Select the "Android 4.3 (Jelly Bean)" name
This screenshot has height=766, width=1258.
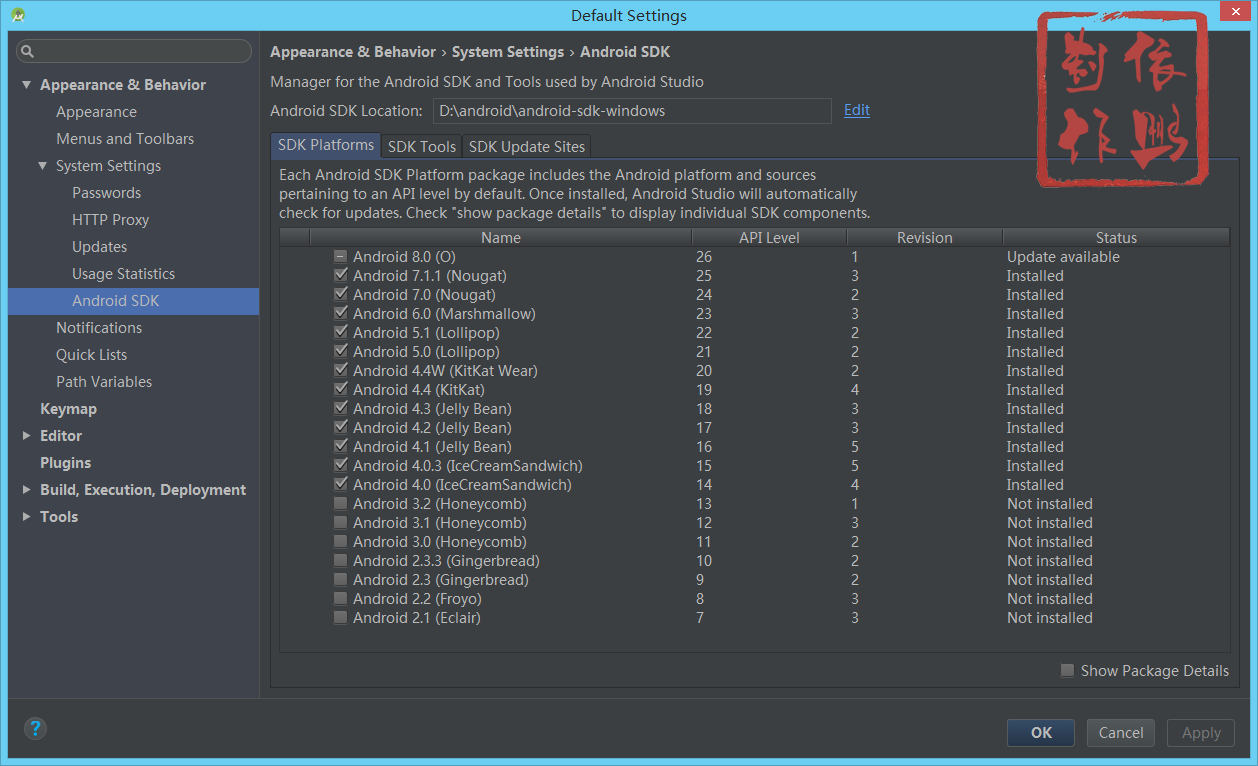click(432, 409)
